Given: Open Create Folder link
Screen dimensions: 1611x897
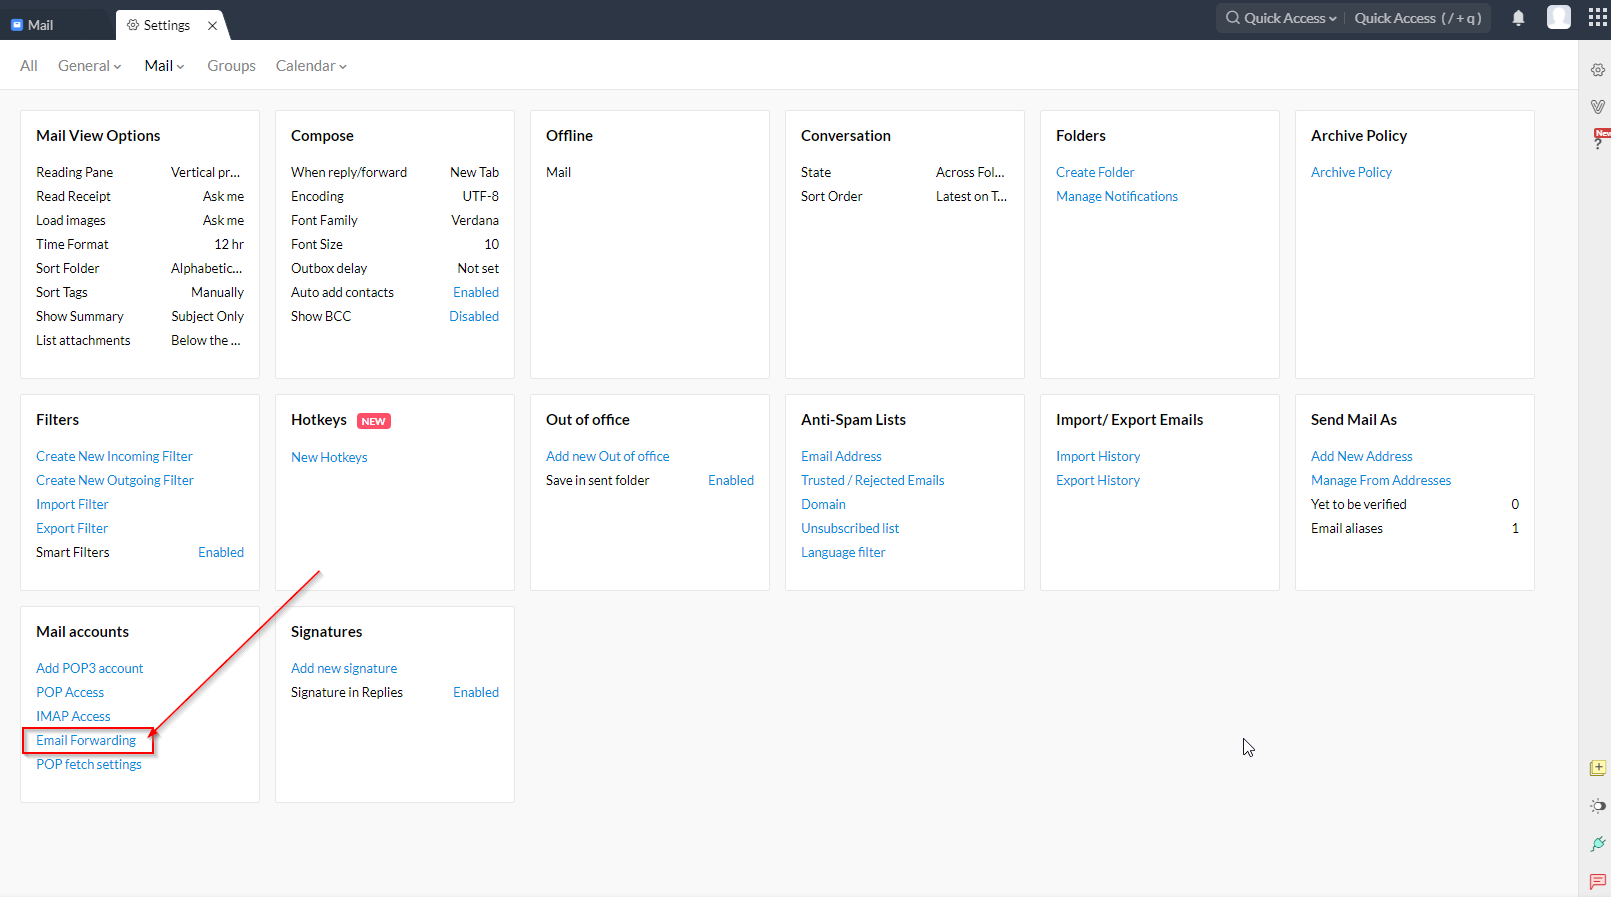Looking at the screenshot, I should click(x=1095, y=172).
